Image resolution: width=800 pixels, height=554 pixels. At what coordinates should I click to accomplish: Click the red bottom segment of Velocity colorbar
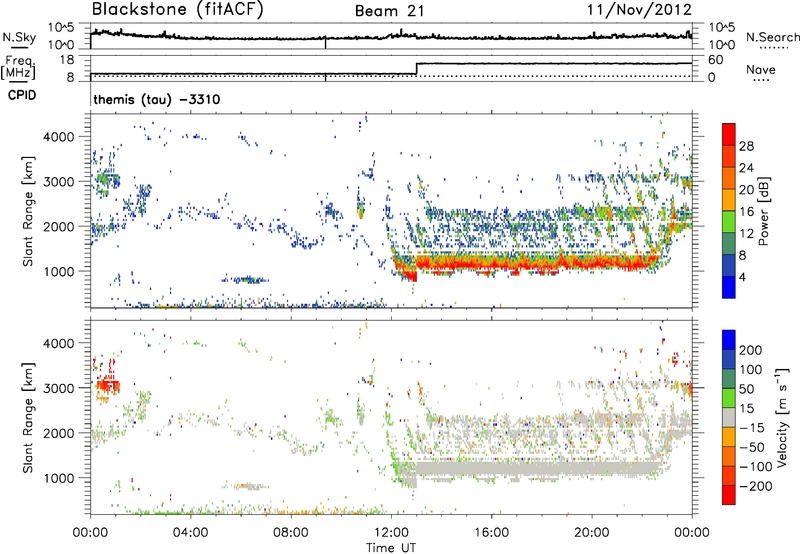point(729,495)
